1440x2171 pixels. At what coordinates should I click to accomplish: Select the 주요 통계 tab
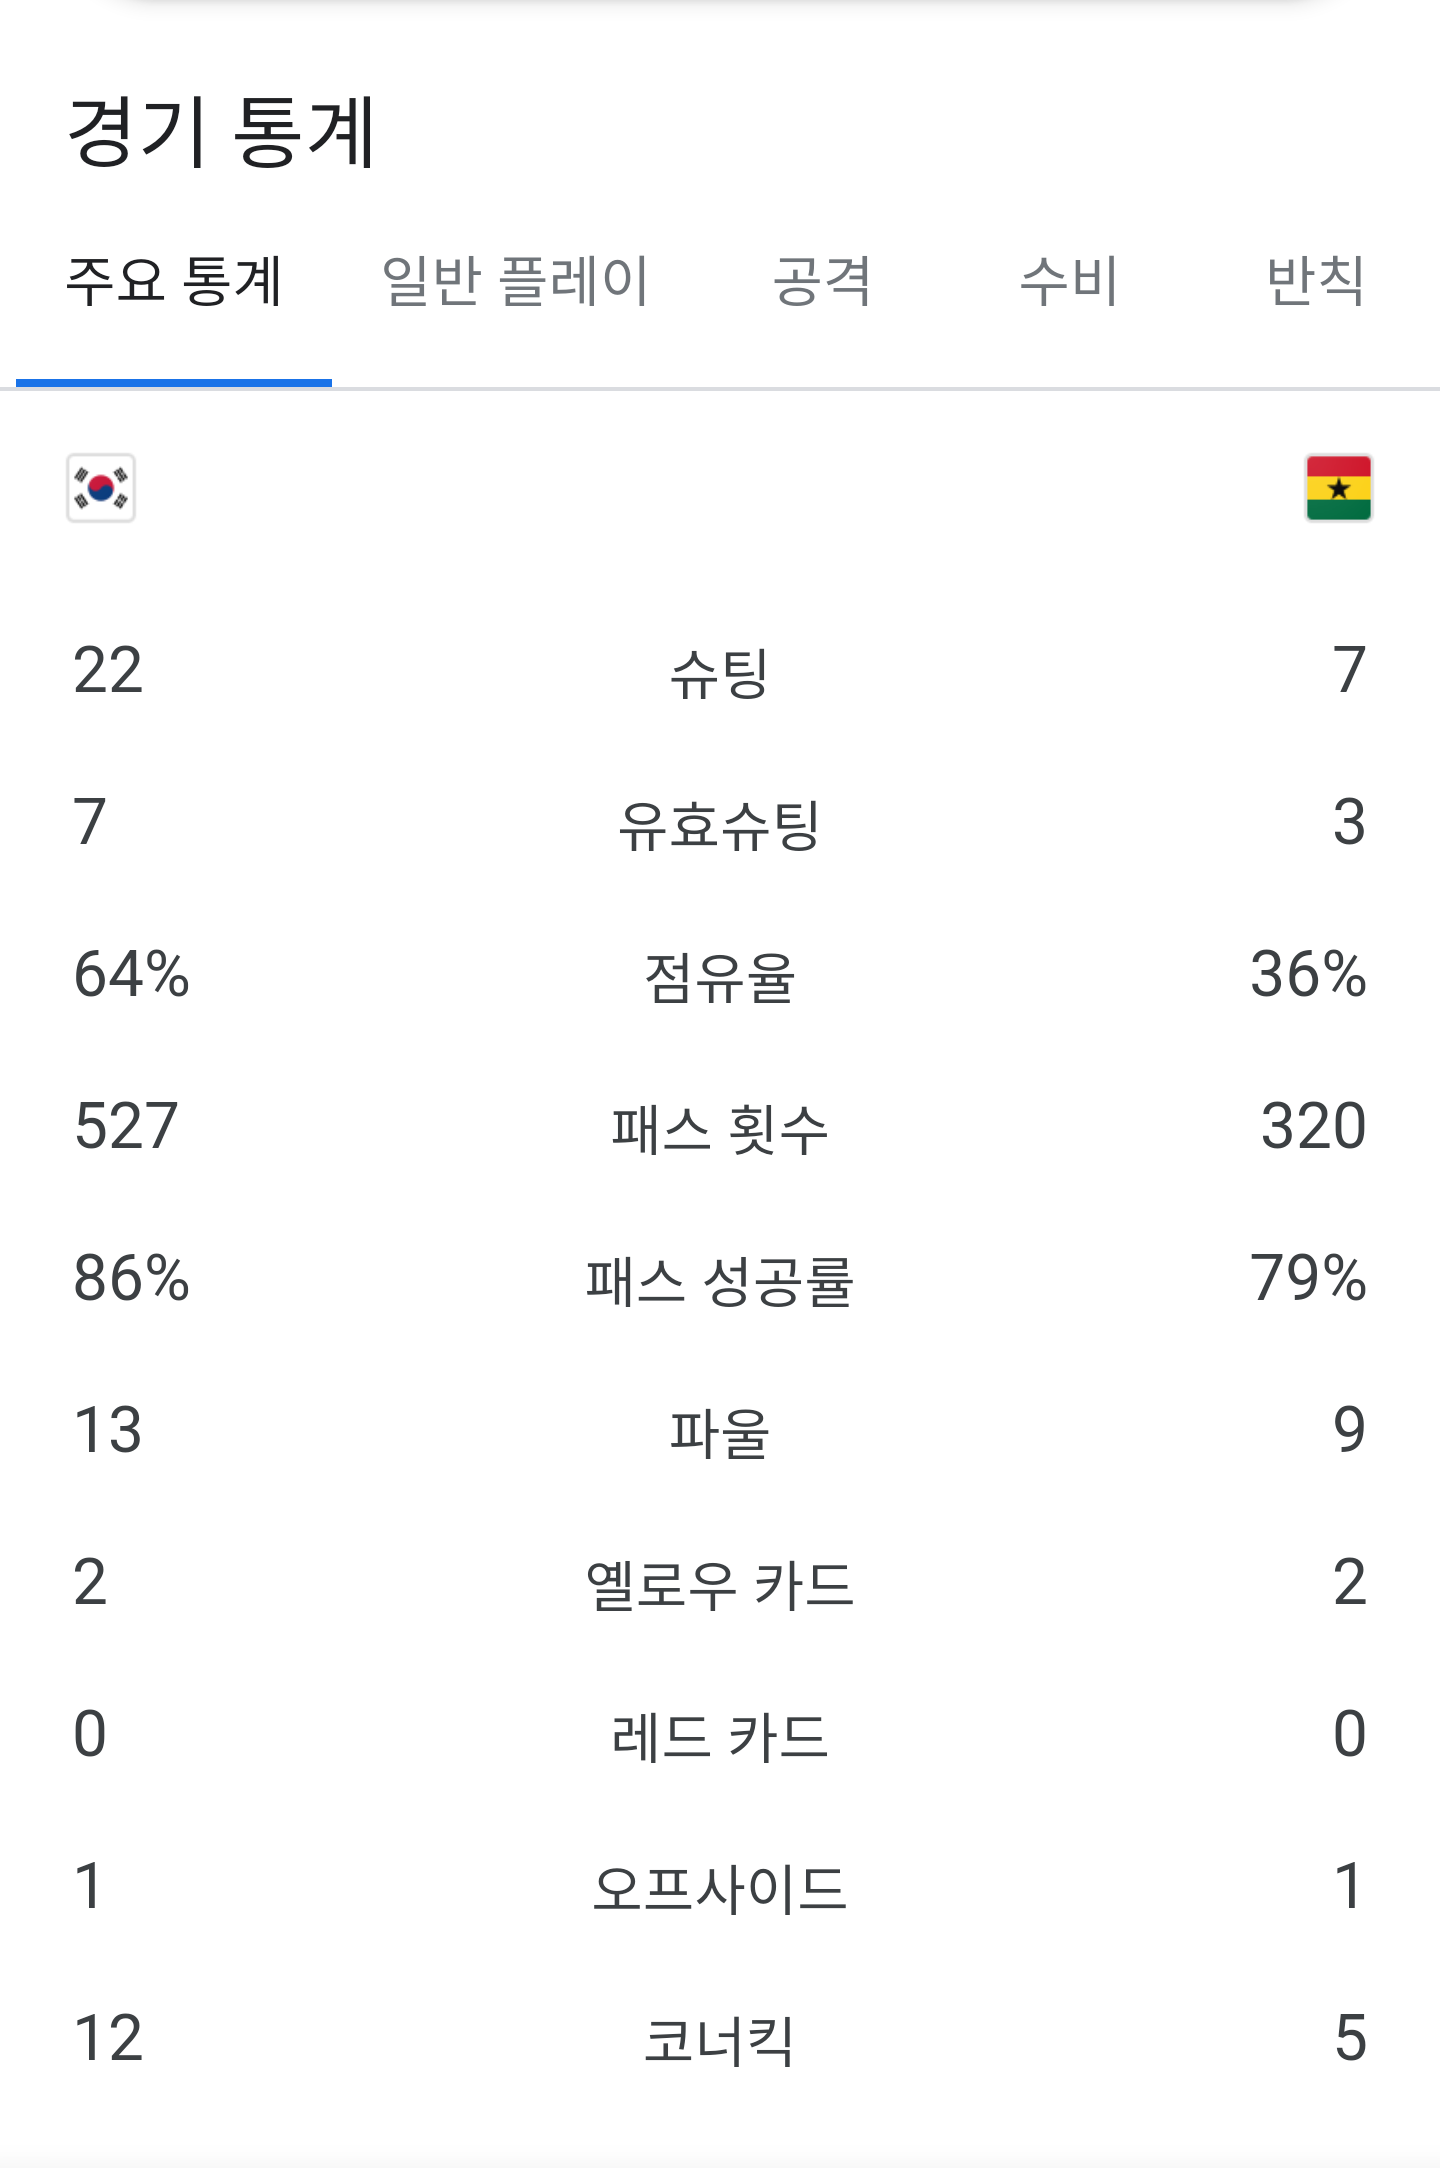(174, 281)
